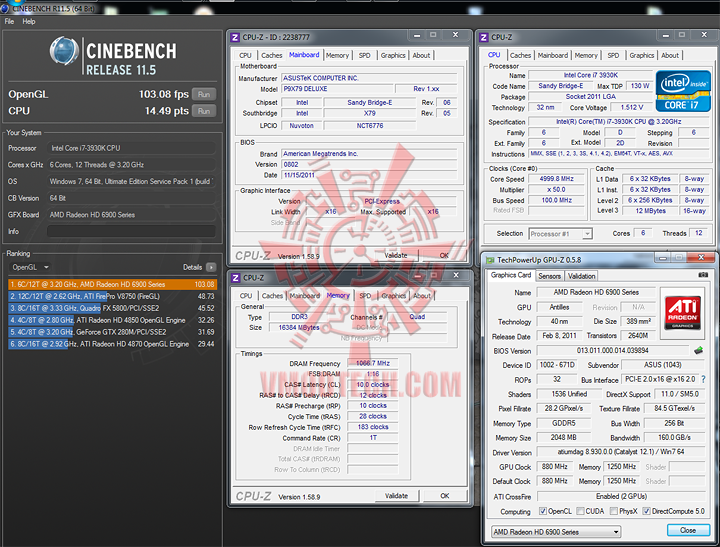Screen dimensions: 720x547
Task: Toggle the PhysX checkbox in GPU-Z
Action: [613, 511]
